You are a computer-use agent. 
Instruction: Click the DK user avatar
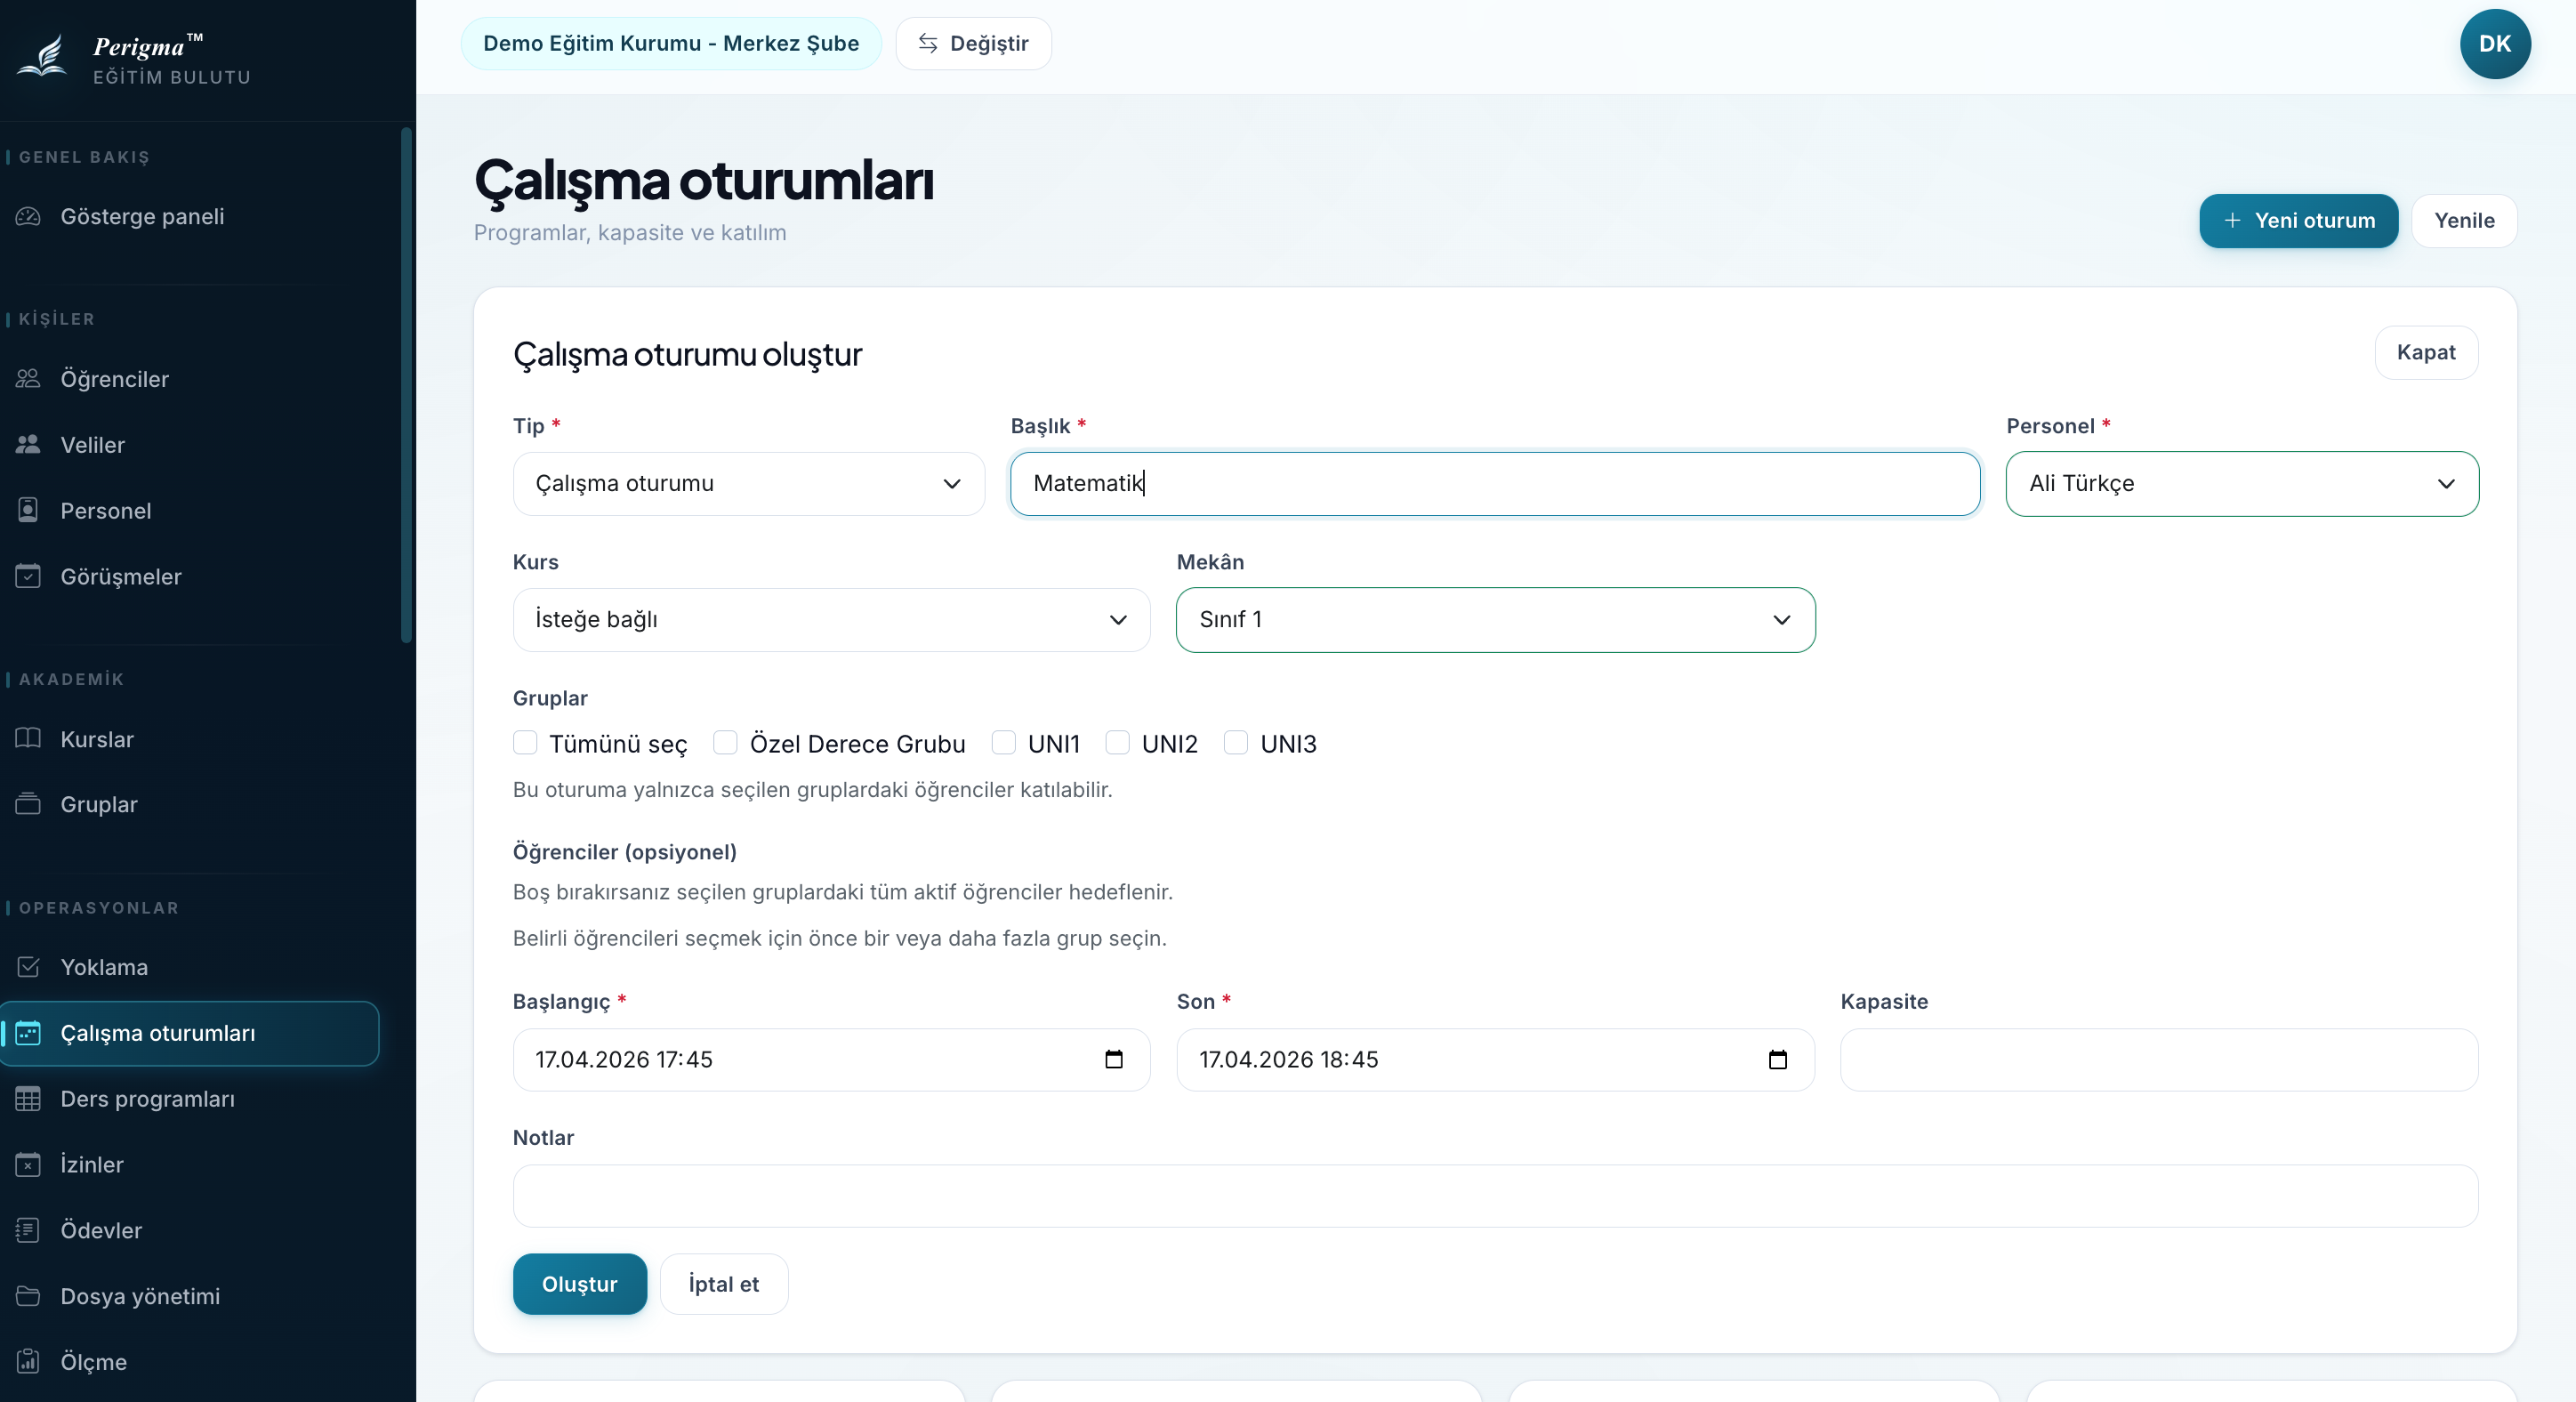click(2494, 44)
